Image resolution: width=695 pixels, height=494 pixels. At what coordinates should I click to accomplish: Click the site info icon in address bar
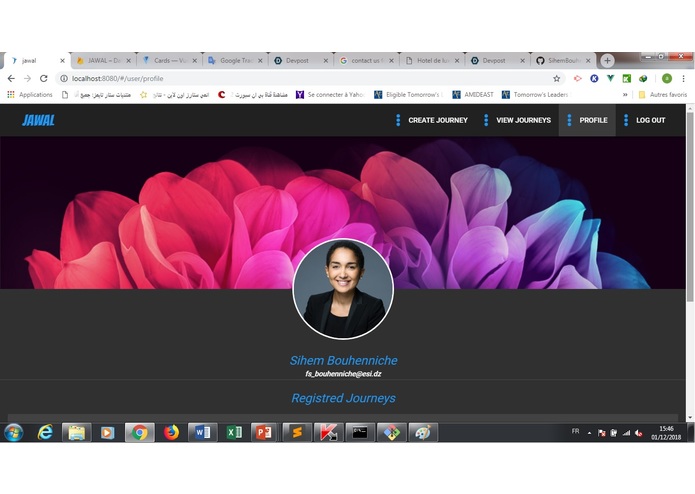point(64,78)
